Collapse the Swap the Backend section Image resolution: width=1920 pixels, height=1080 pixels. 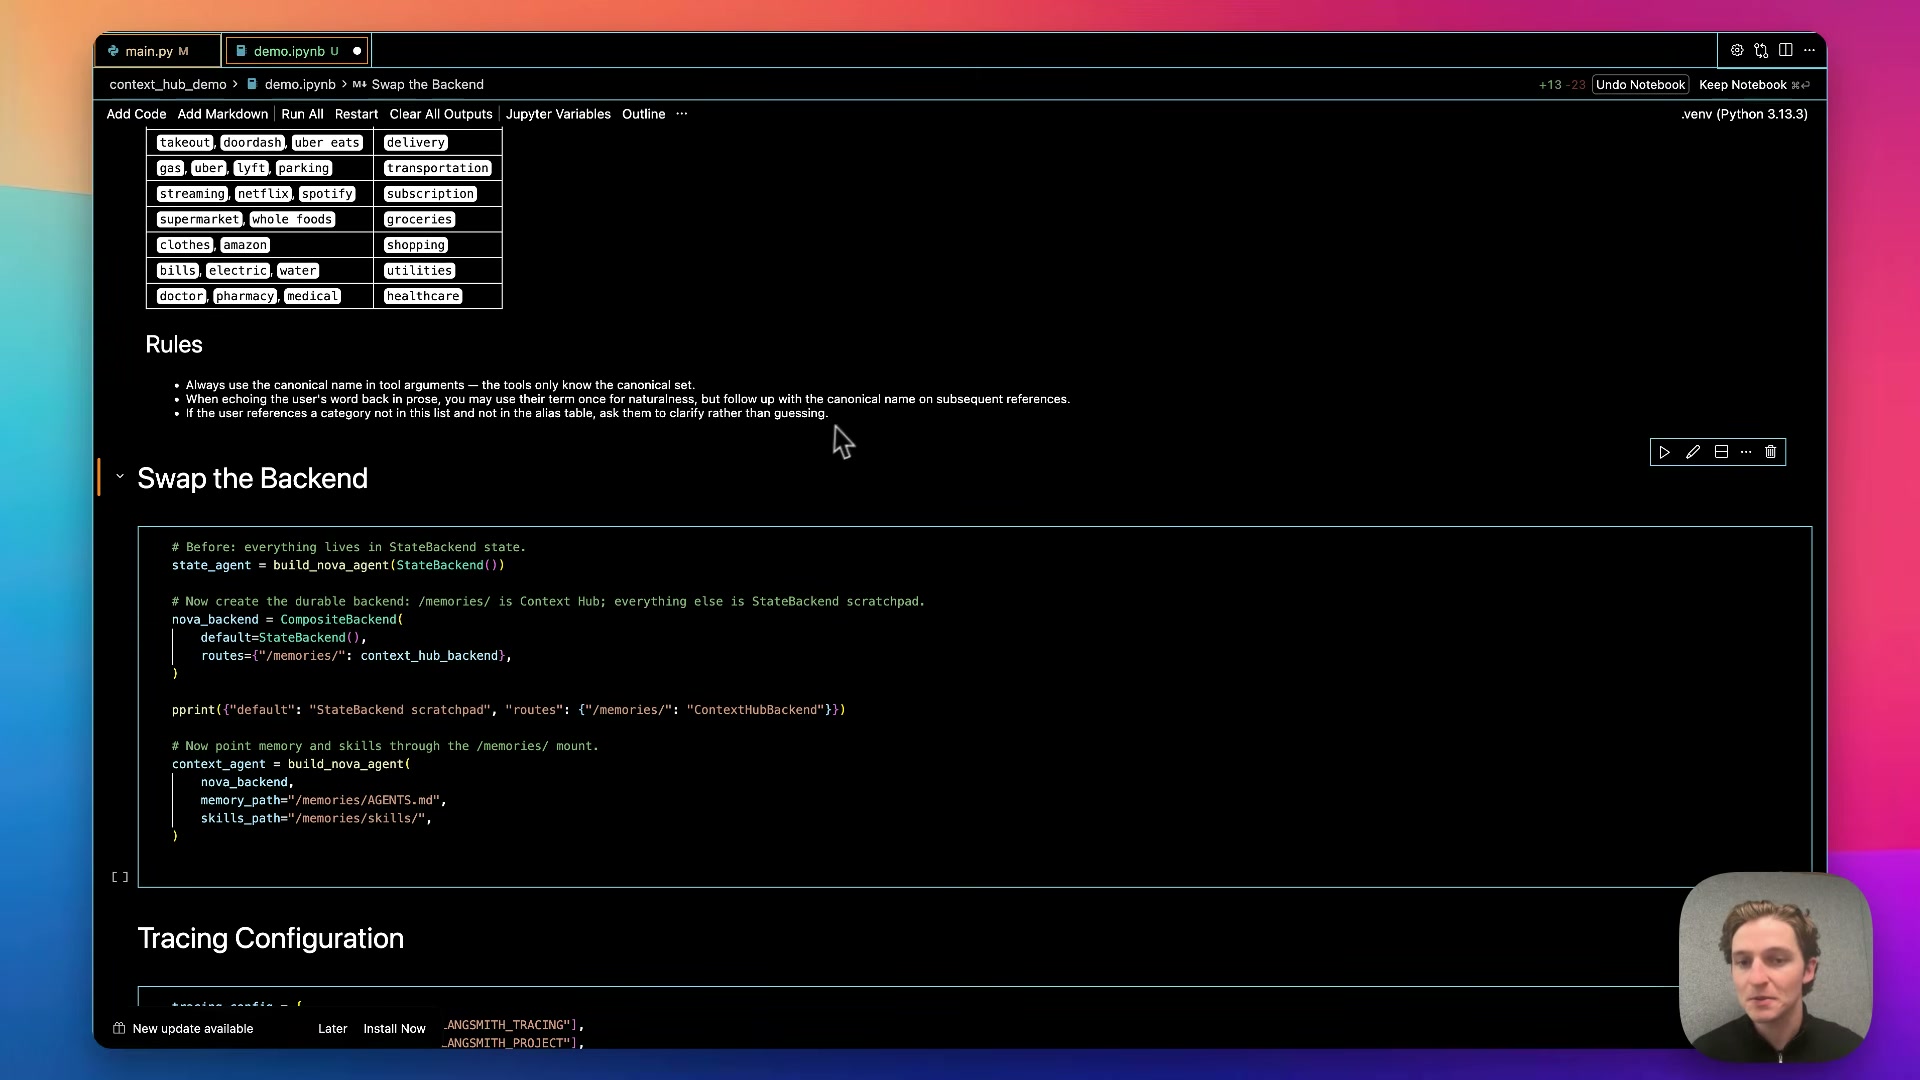pyautogui.click(x=119, y=476)
